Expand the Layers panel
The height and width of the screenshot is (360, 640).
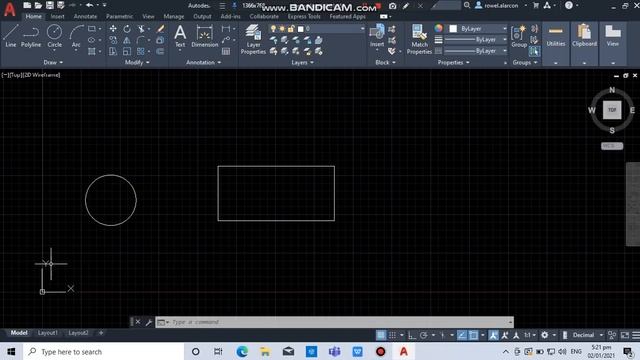pos(302,62)
